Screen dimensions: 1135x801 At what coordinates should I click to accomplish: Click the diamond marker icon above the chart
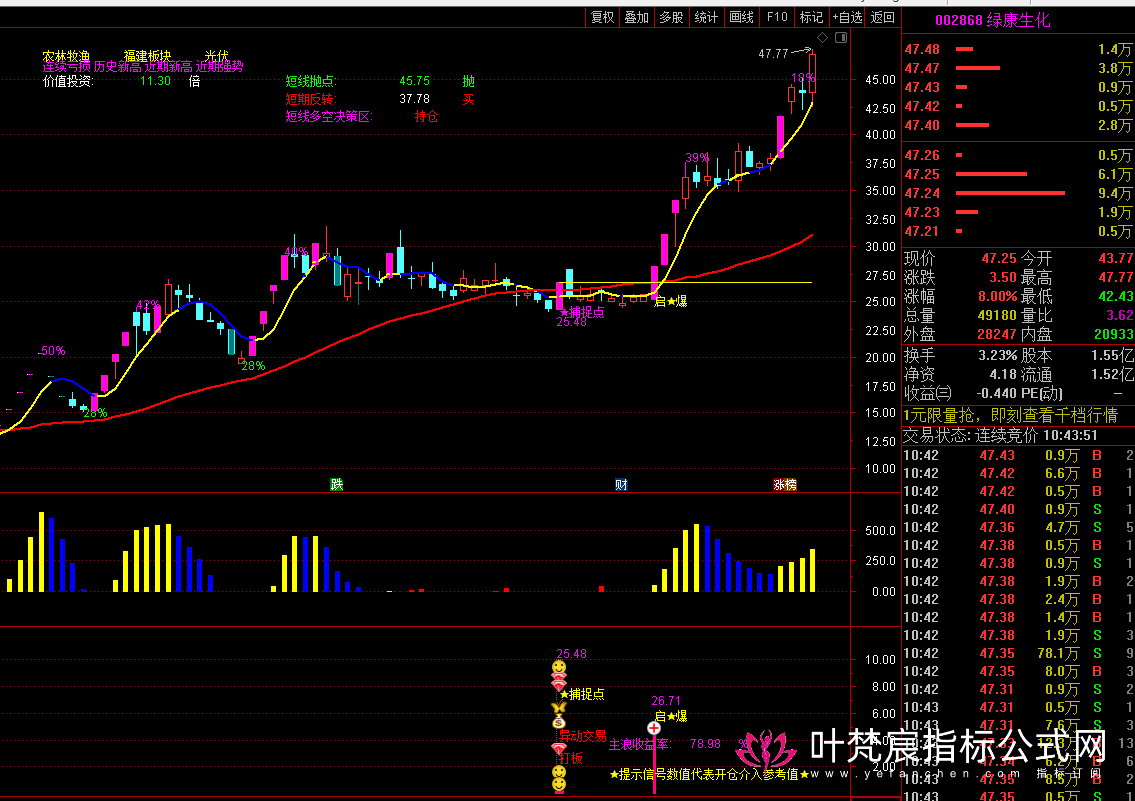point(823,38)
